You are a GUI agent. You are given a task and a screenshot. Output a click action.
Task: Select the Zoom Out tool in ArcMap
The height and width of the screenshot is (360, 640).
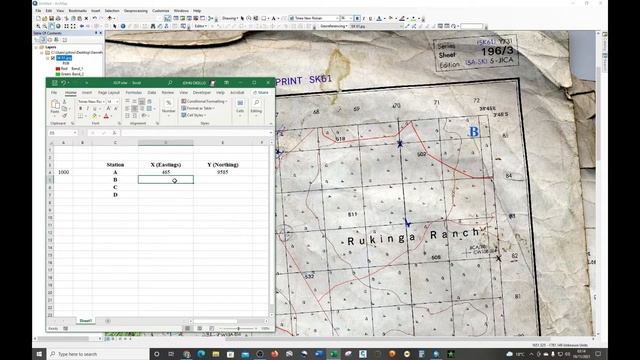(44, 26)
